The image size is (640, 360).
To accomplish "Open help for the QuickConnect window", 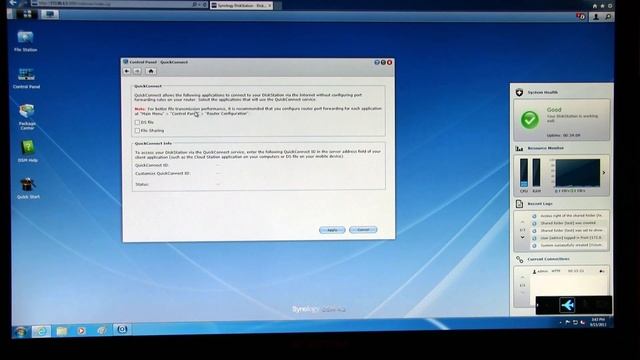I will (377, 62).
